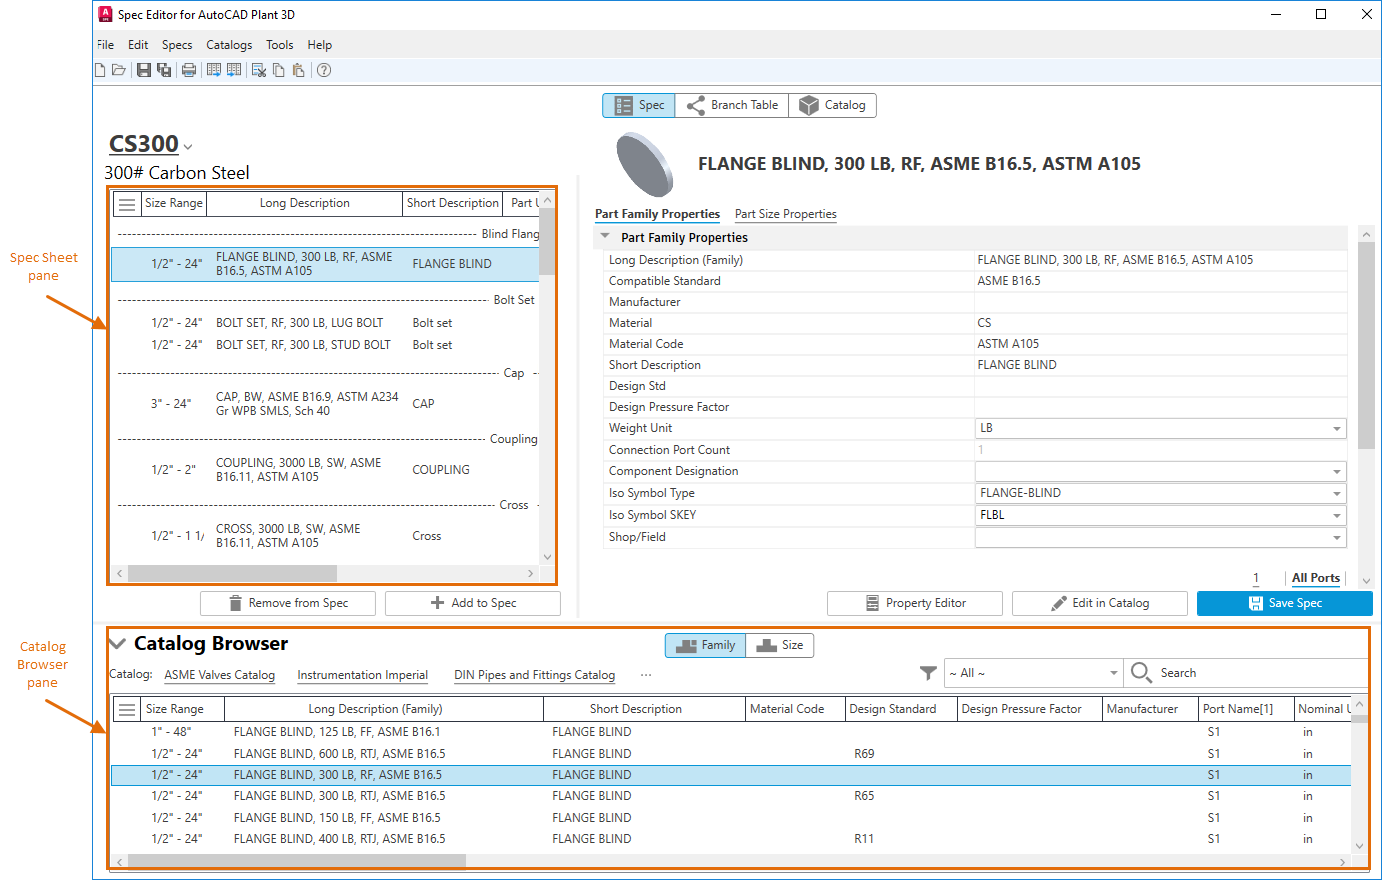Click the funnel filter icon
Viewport: 1382px width, 880px height.
click(x=928, y=673)
